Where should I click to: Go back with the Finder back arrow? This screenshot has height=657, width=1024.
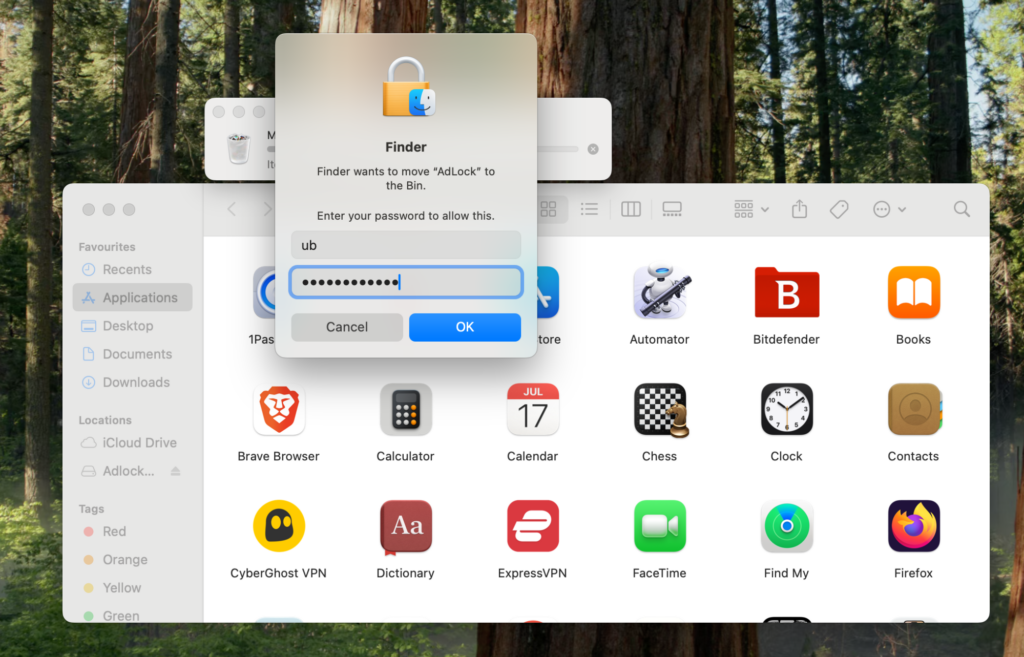point(232,209)
